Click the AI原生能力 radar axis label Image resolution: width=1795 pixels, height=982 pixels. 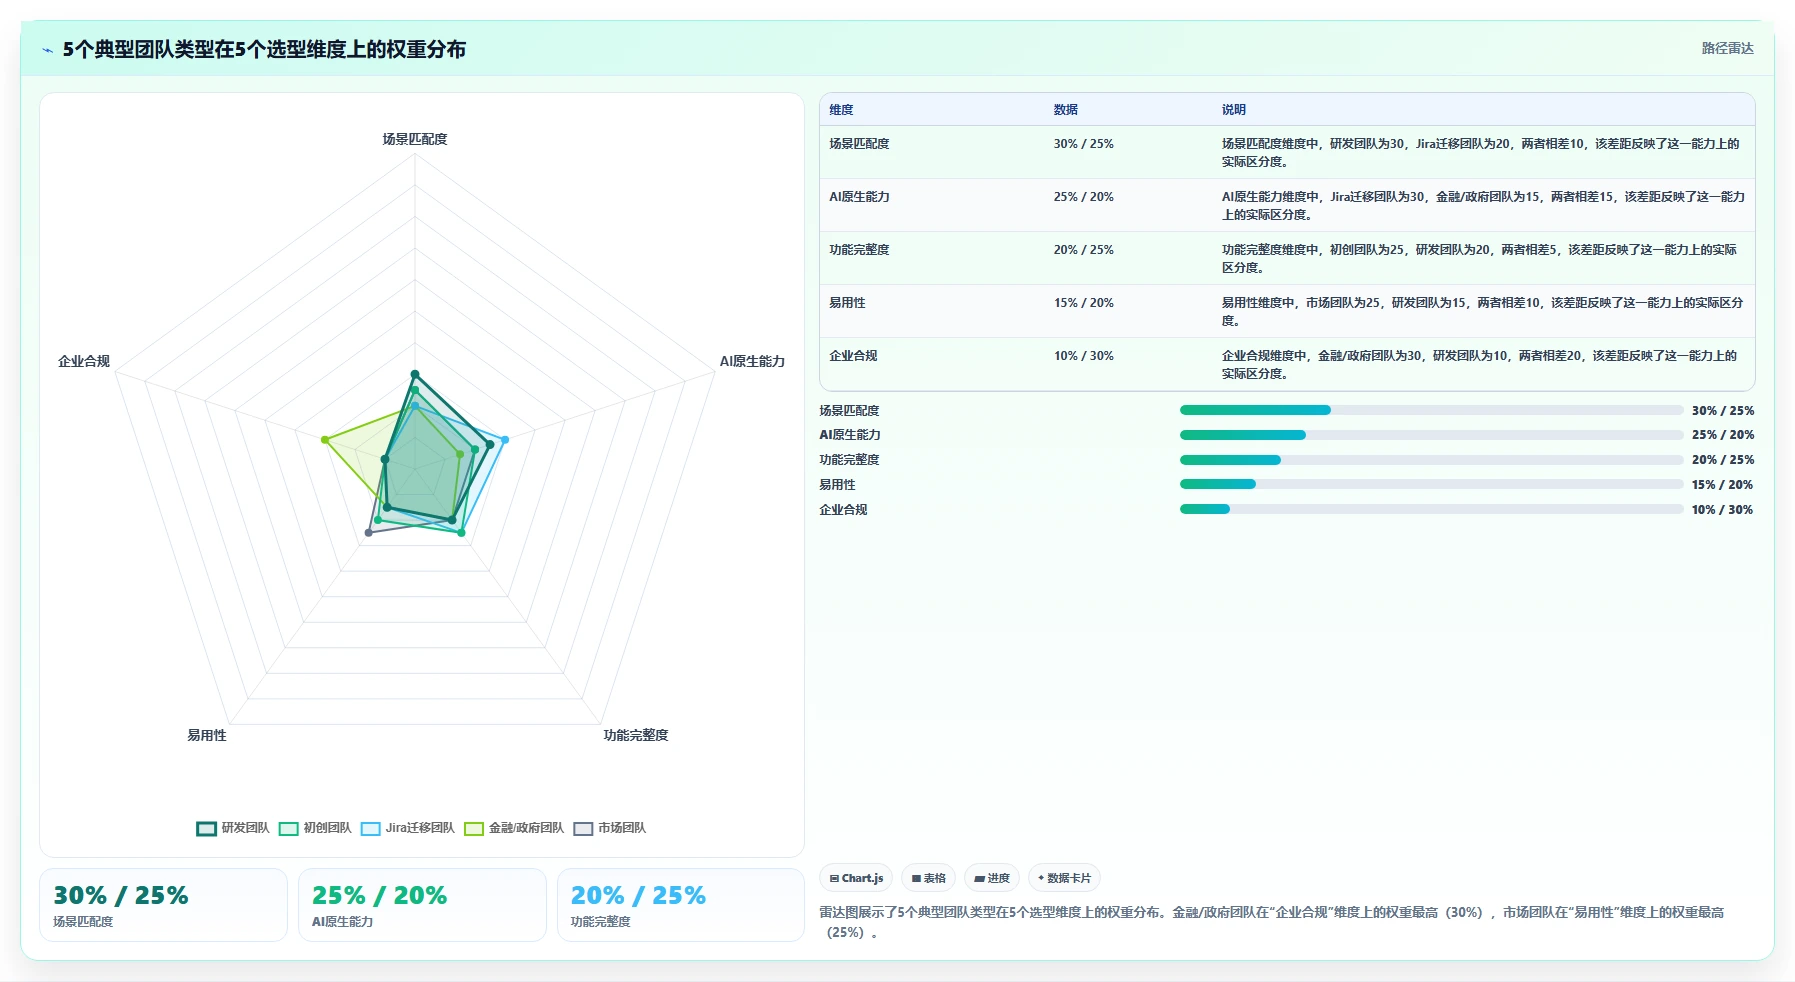[752, 361]
